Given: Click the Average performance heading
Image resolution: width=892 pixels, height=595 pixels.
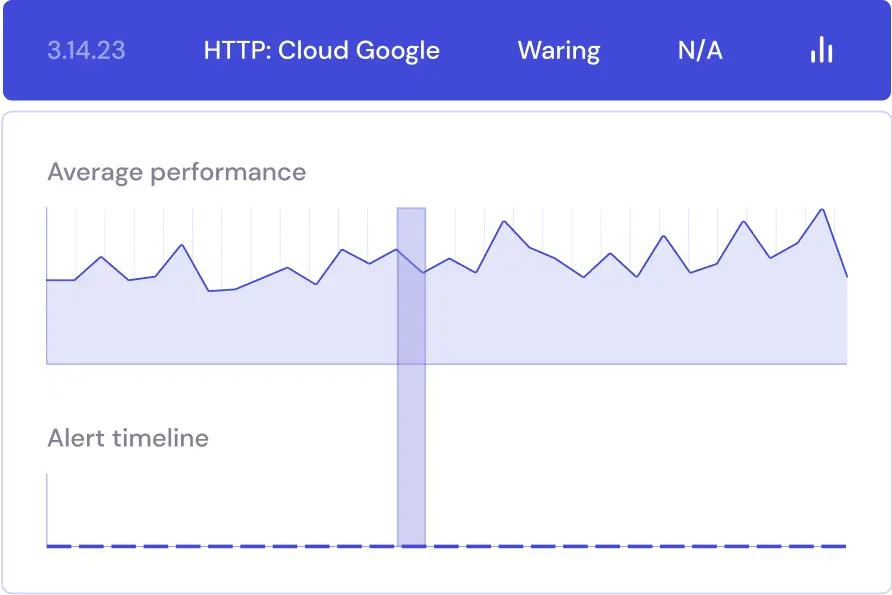Looking at the screenshot, I should coord(176,172).
